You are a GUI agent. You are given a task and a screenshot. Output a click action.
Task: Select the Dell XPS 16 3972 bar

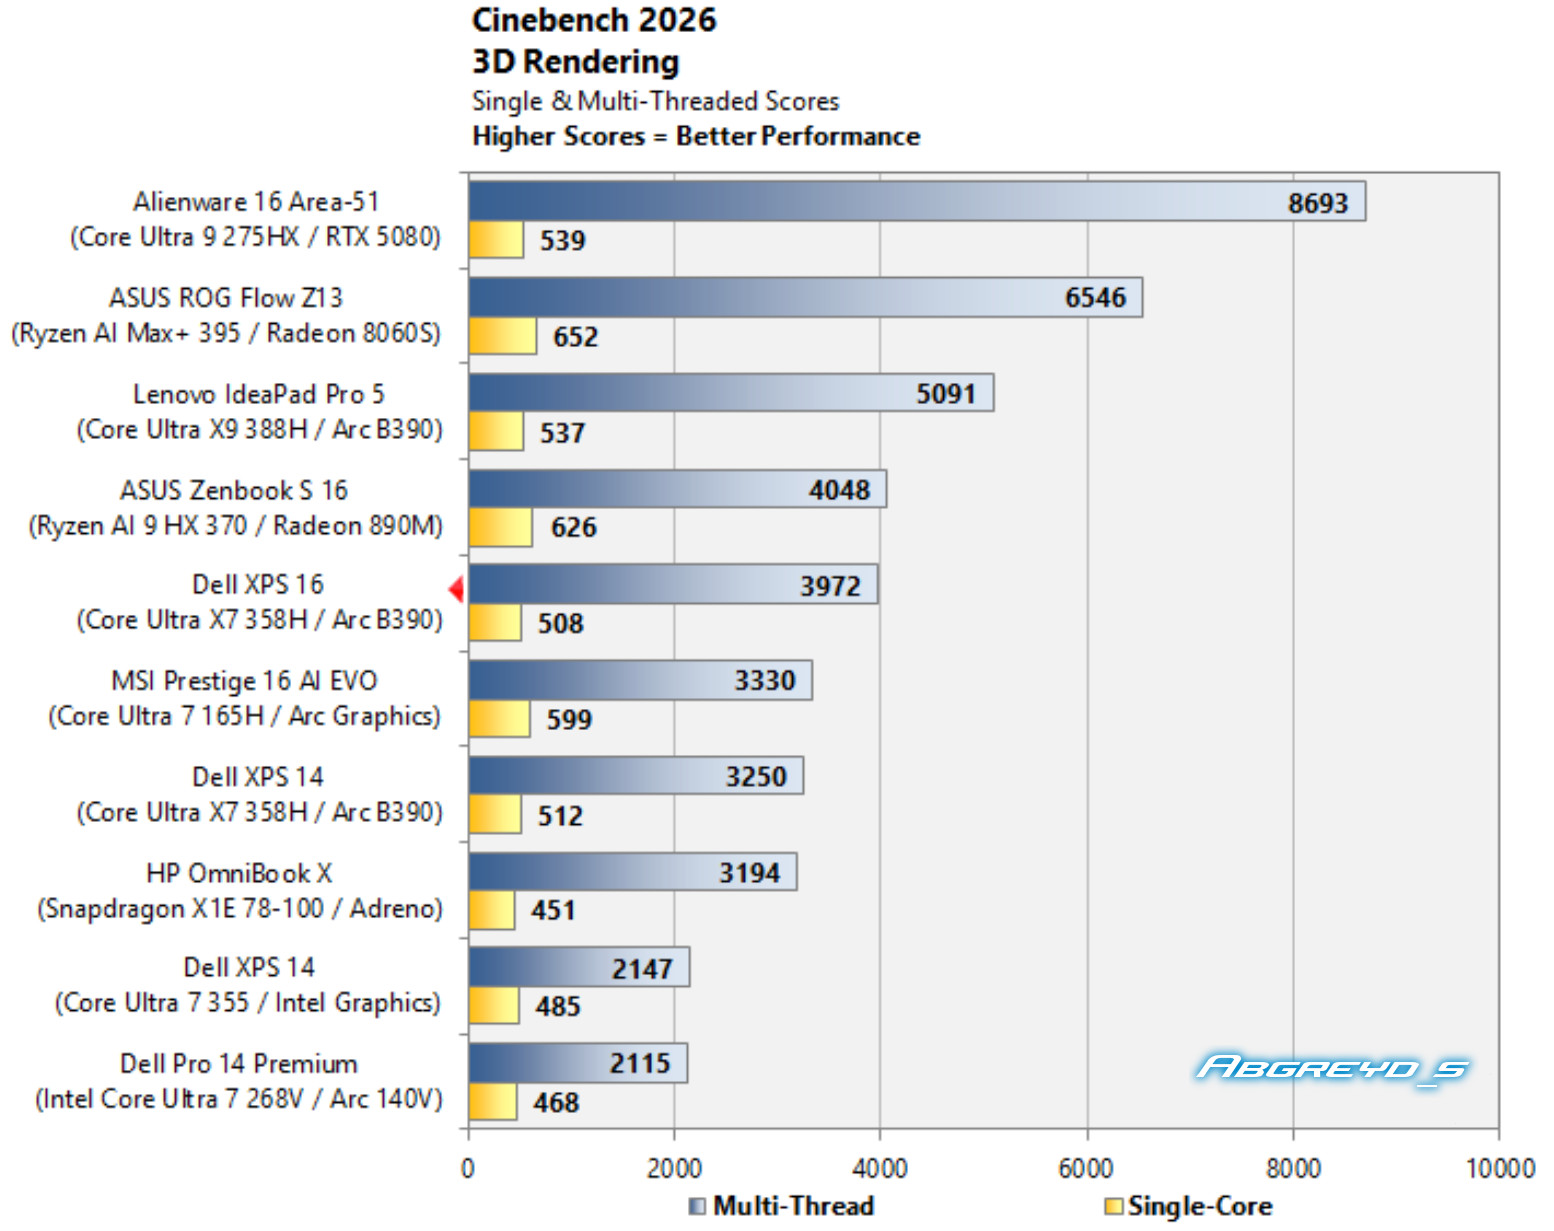[673, 584]
